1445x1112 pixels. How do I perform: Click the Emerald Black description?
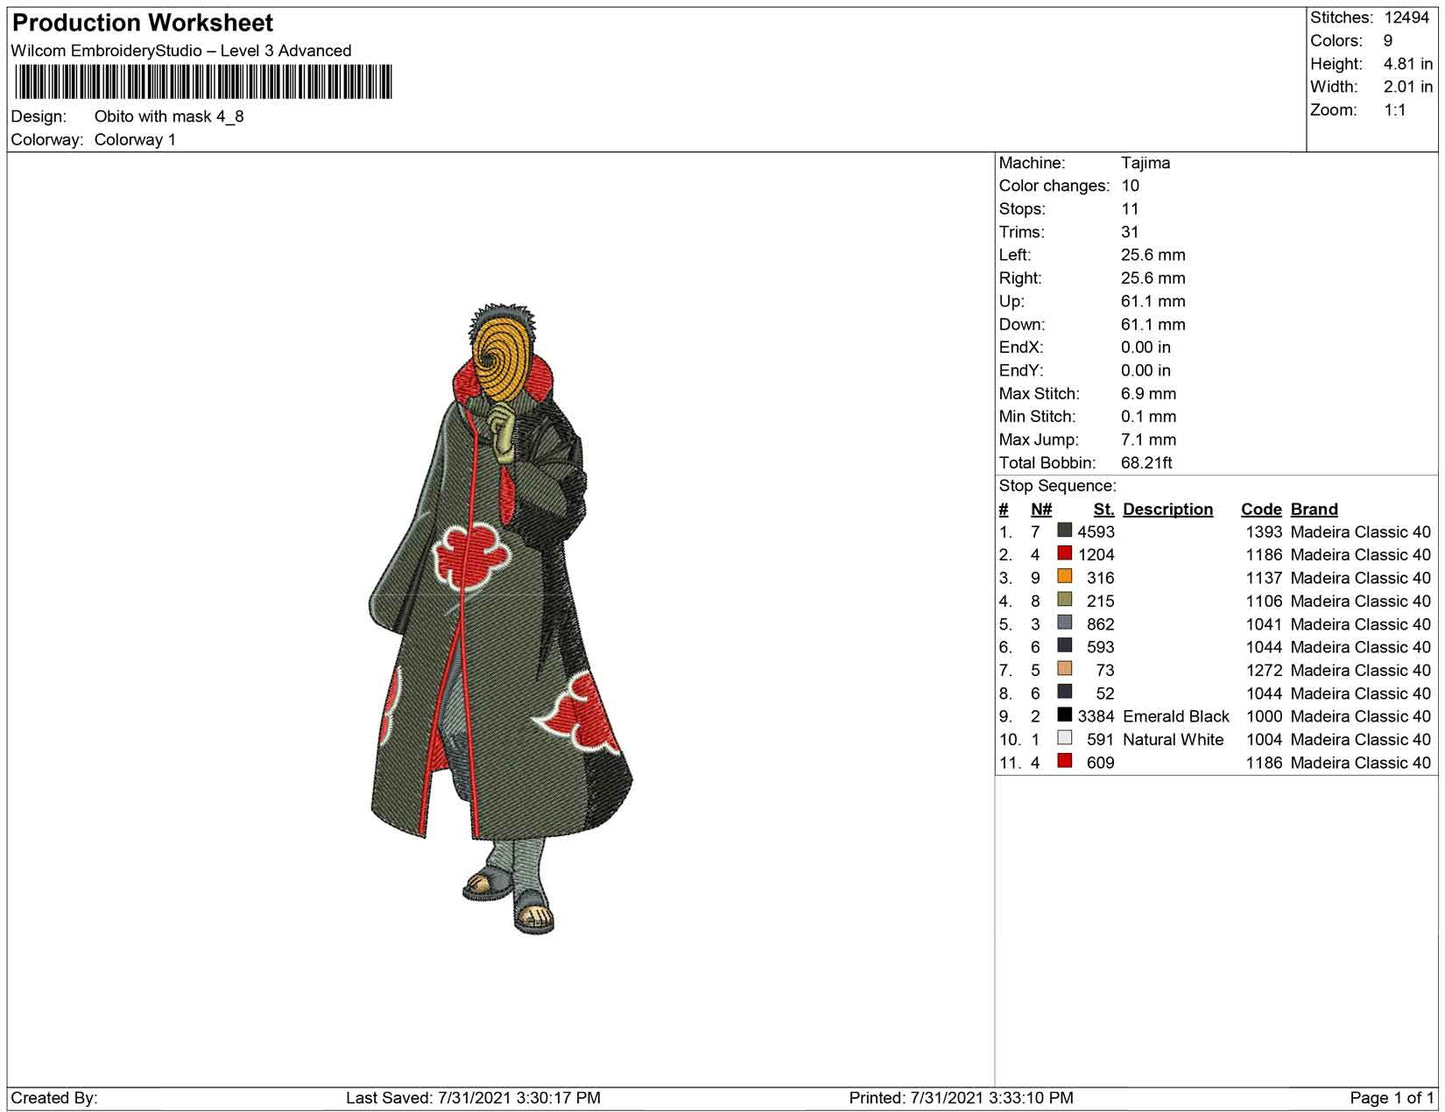coord(1176,716)
